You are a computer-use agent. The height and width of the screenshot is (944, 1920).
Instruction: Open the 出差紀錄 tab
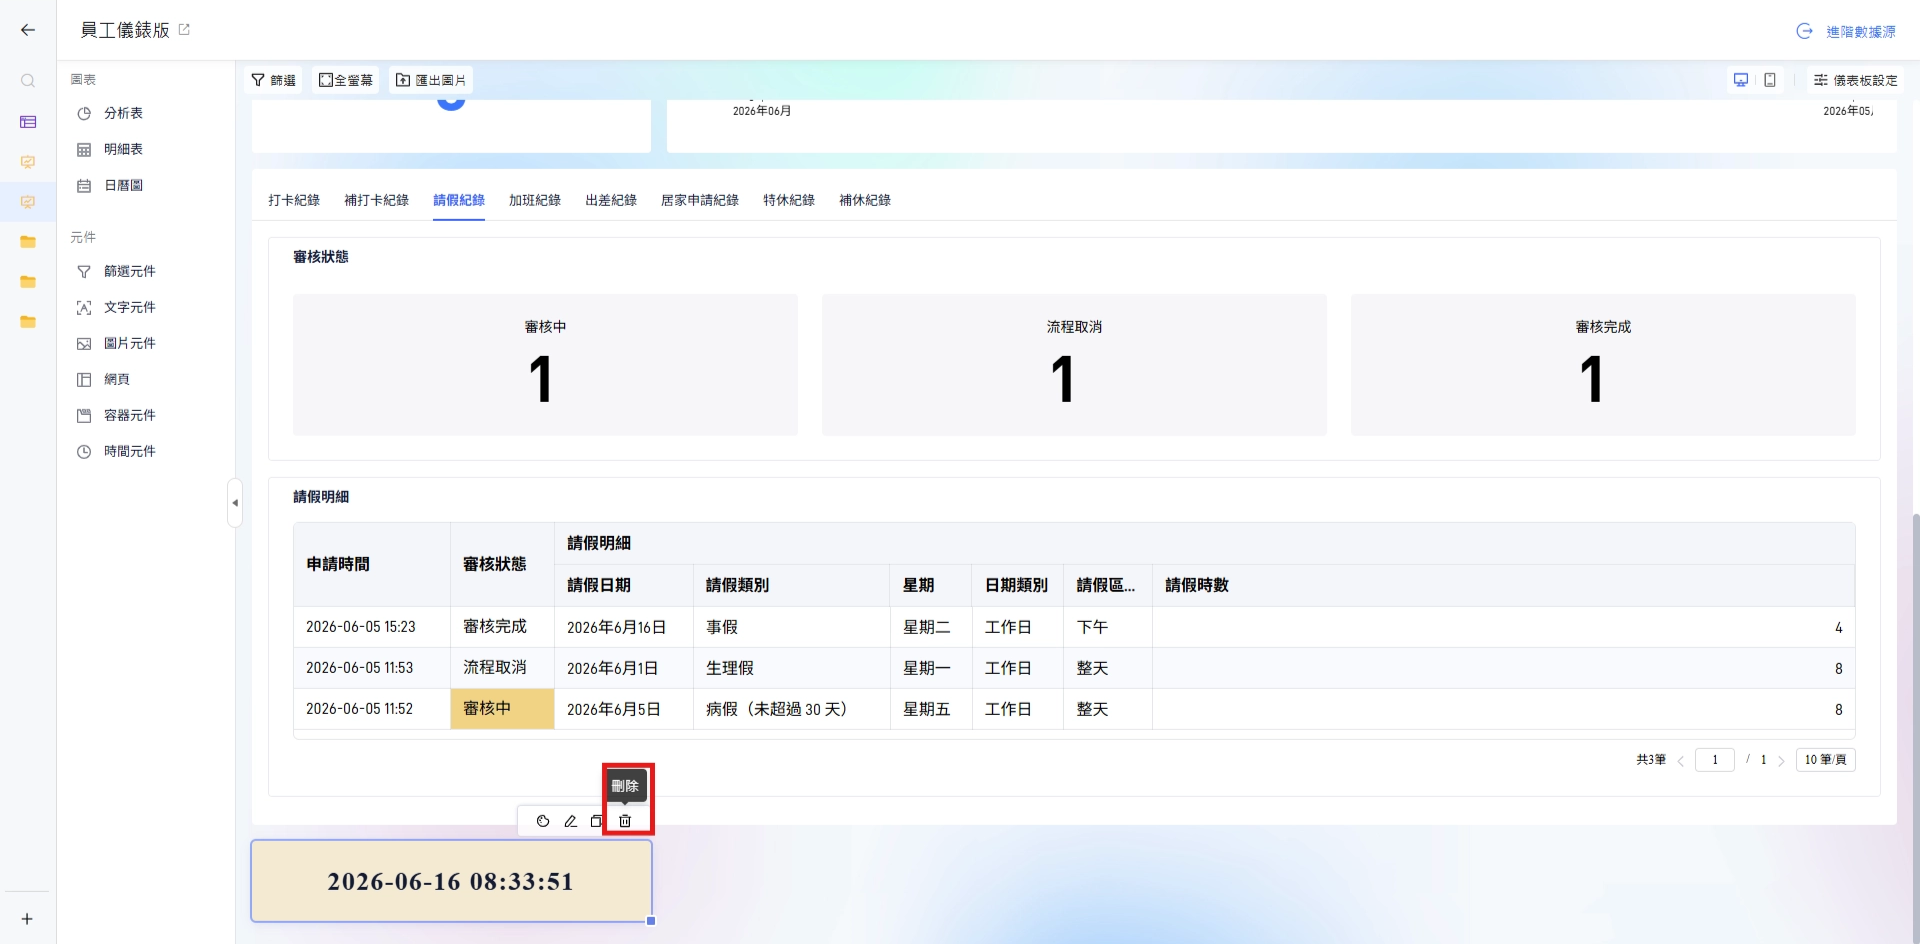click(611, 200)
